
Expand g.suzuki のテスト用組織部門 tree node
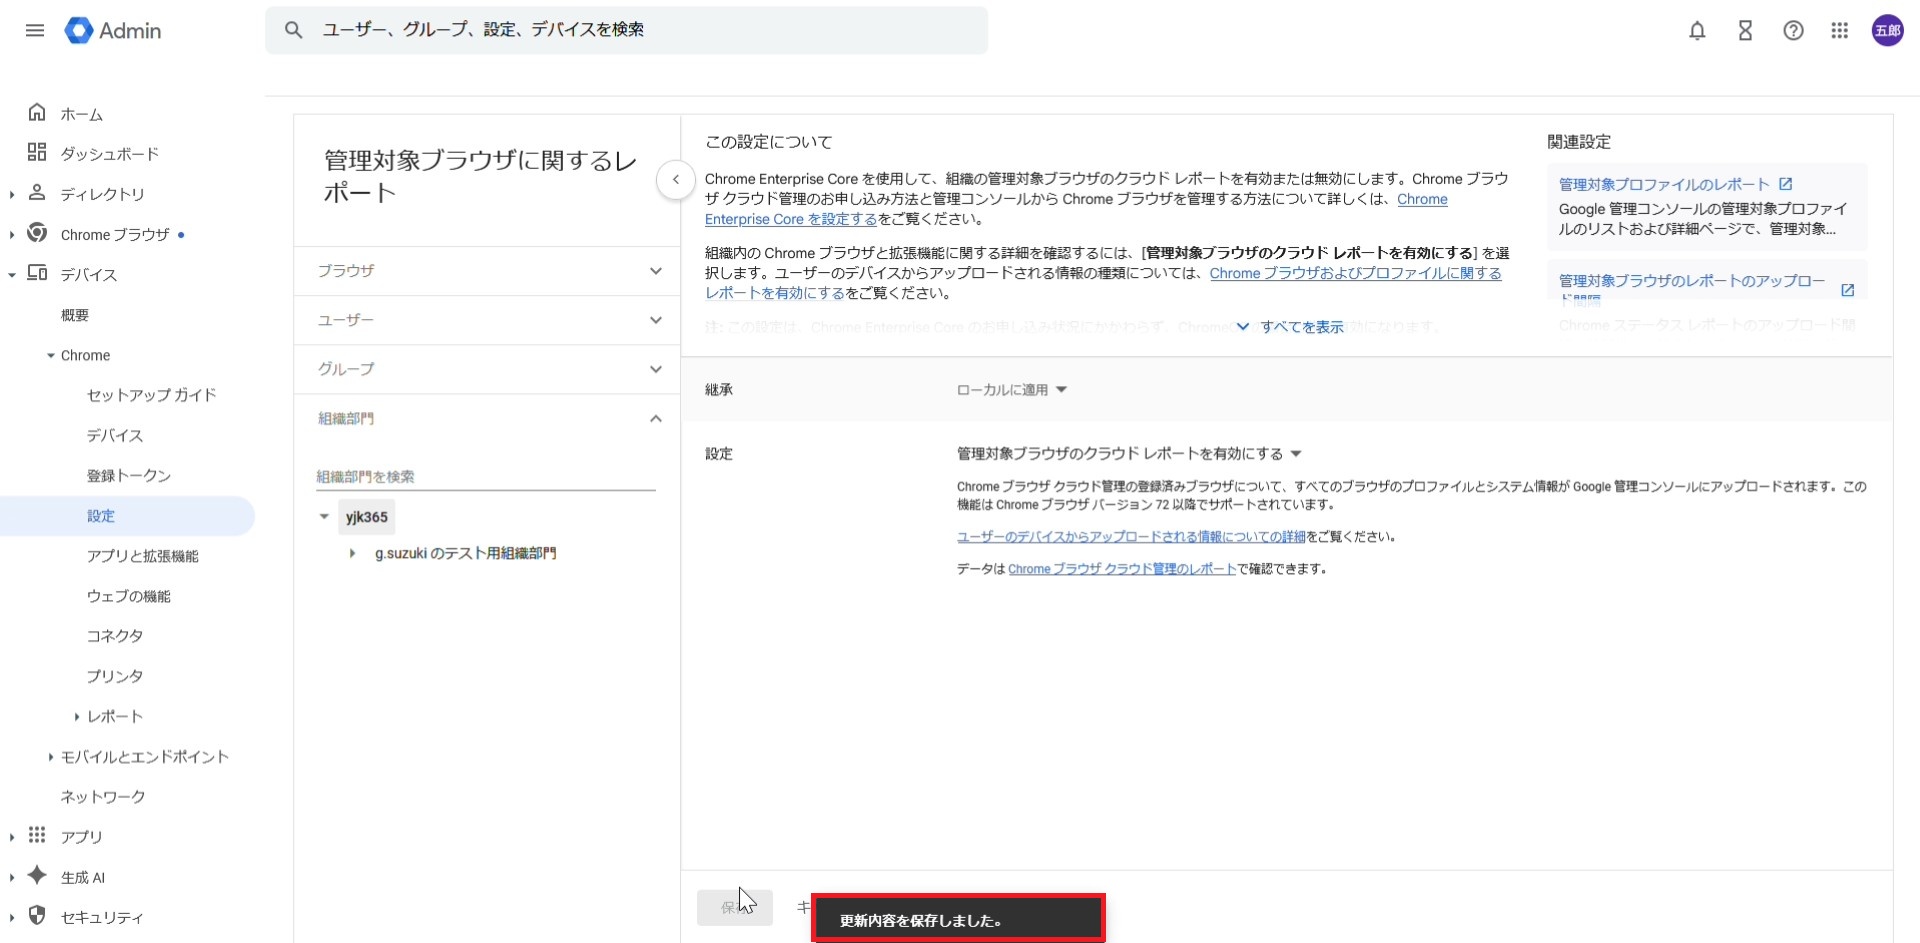pos(352,553)
